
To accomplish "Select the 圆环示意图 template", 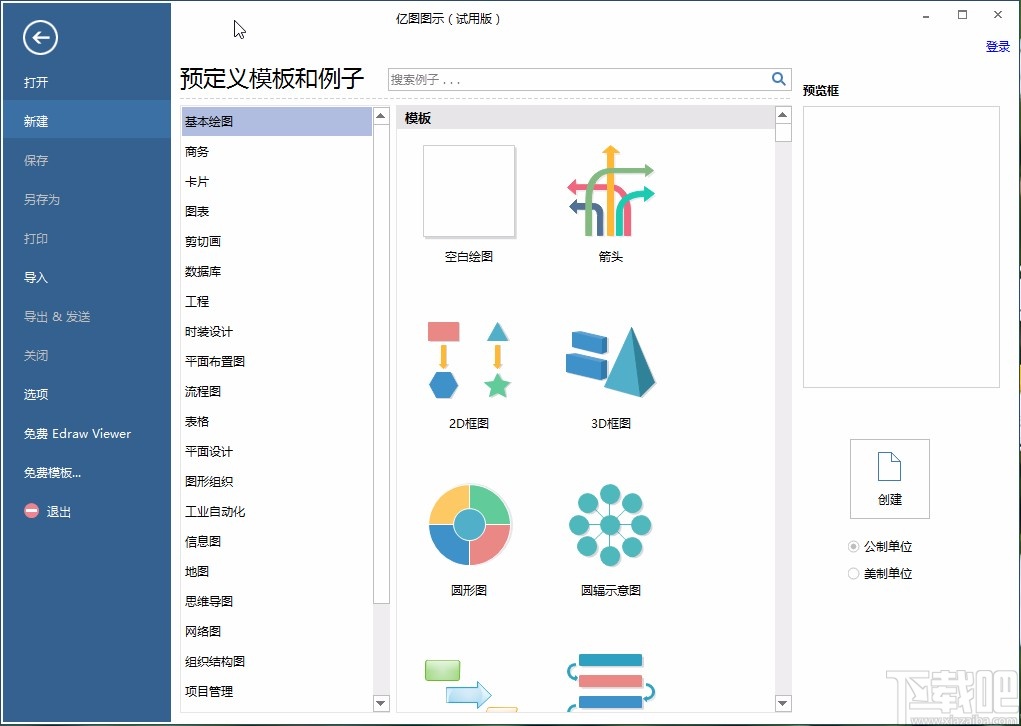I will tap(610, 525).
